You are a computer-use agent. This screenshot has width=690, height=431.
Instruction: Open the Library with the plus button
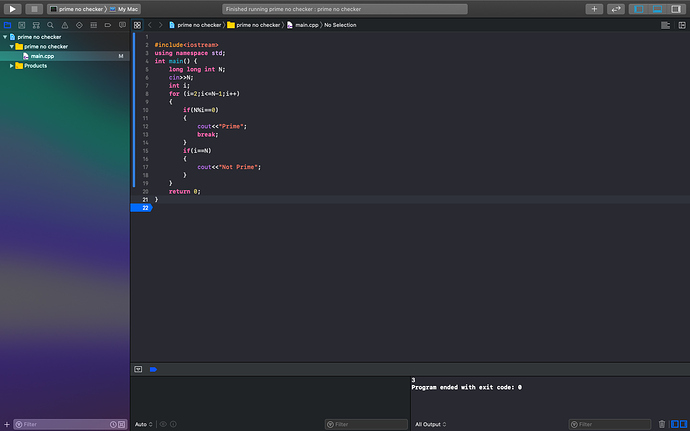pyautogui.click(x=594, y=9)
